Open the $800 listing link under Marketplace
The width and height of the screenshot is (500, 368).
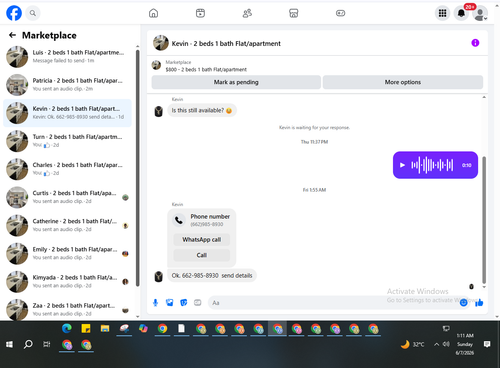(x=206, y=69)
